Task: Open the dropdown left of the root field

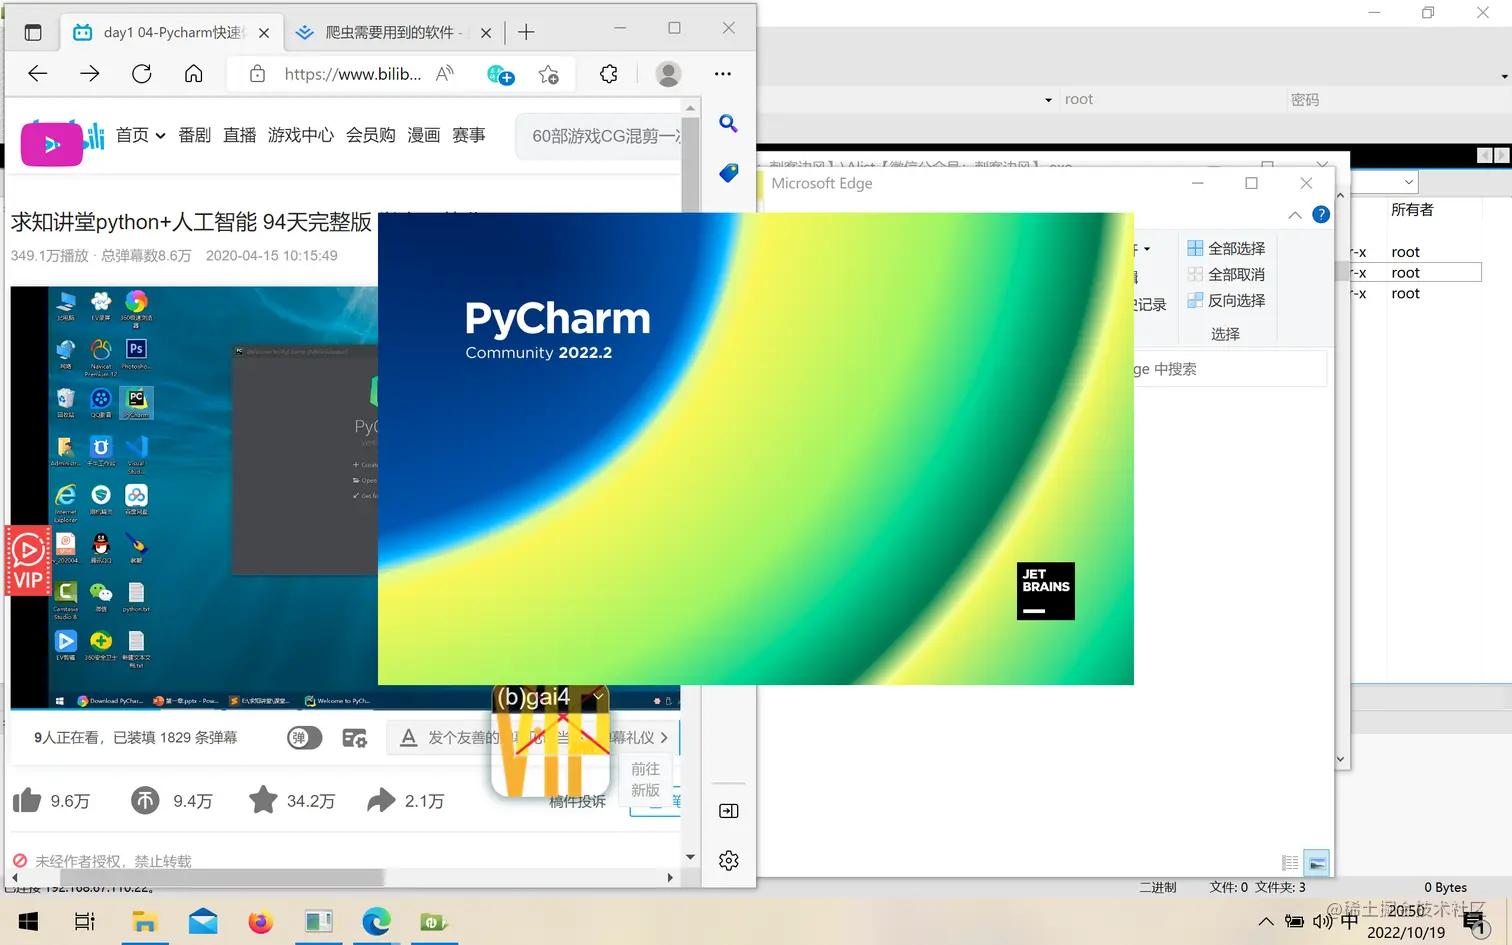Action: [1048, 100]
